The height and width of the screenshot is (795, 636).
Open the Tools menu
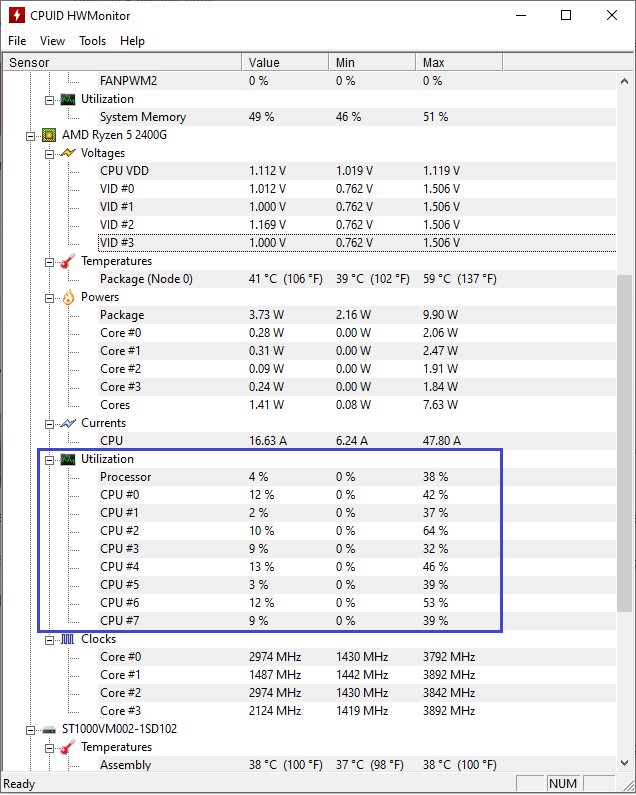coord(92,41)
